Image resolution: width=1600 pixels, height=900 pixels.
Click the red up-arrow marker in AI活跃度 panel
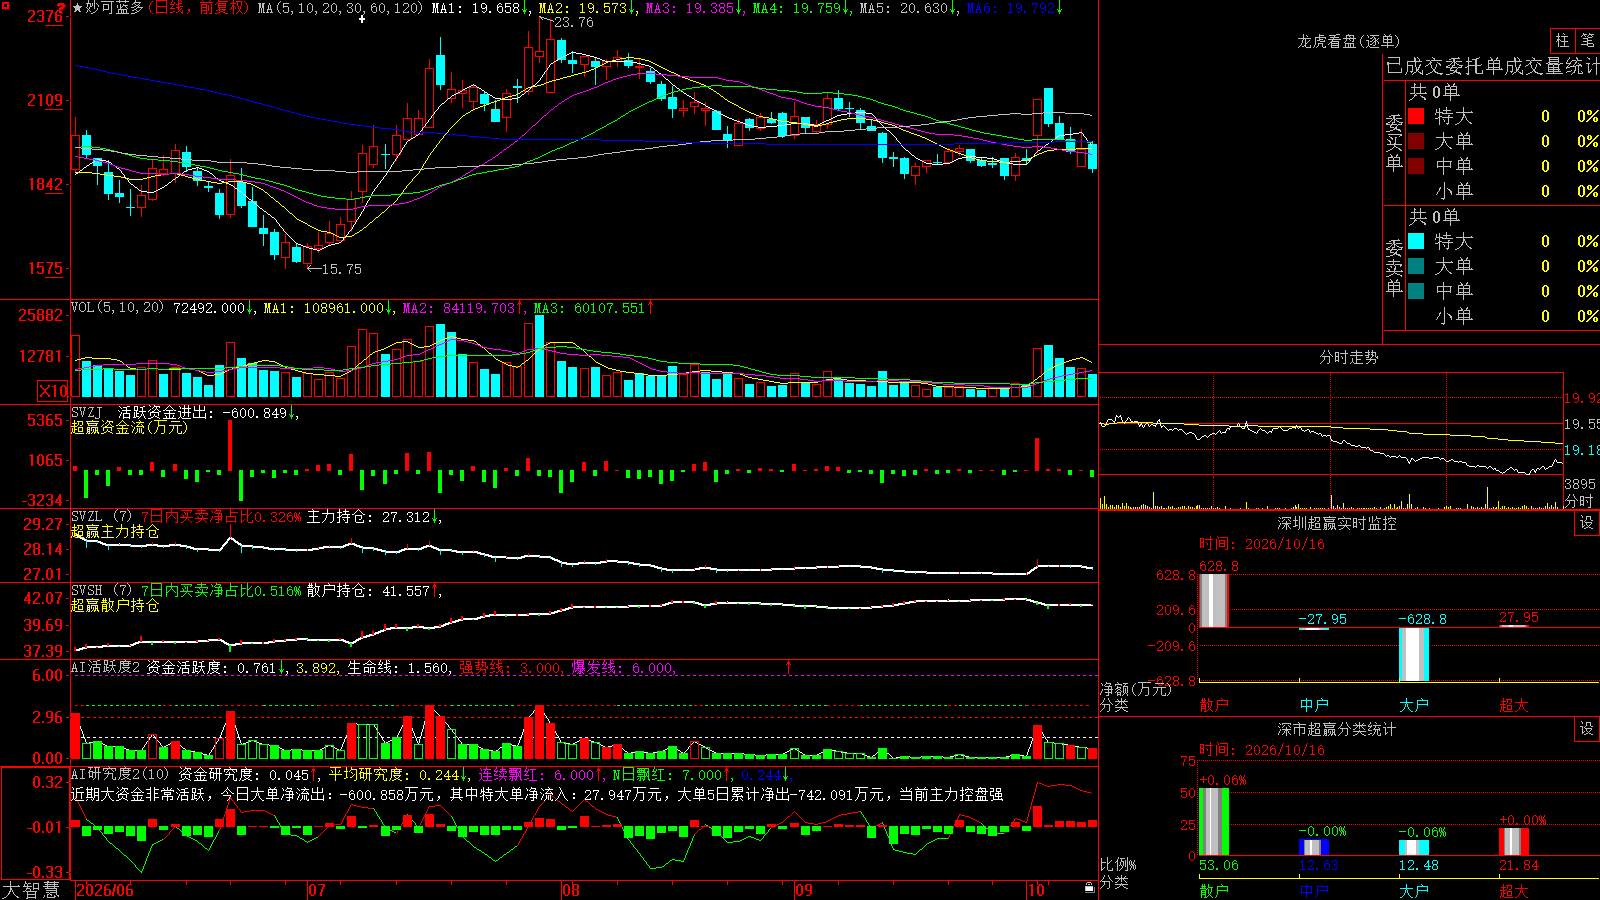pos(788,667)
